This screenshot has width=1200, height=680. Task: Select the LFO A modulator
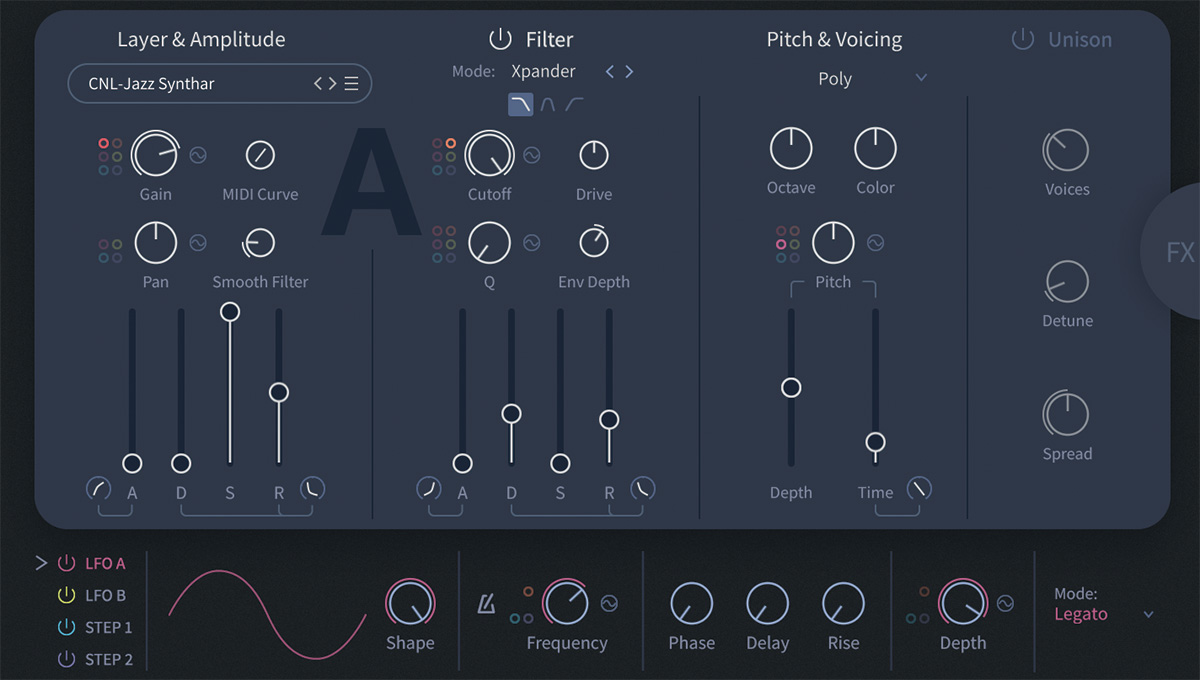tap(105, 563)
